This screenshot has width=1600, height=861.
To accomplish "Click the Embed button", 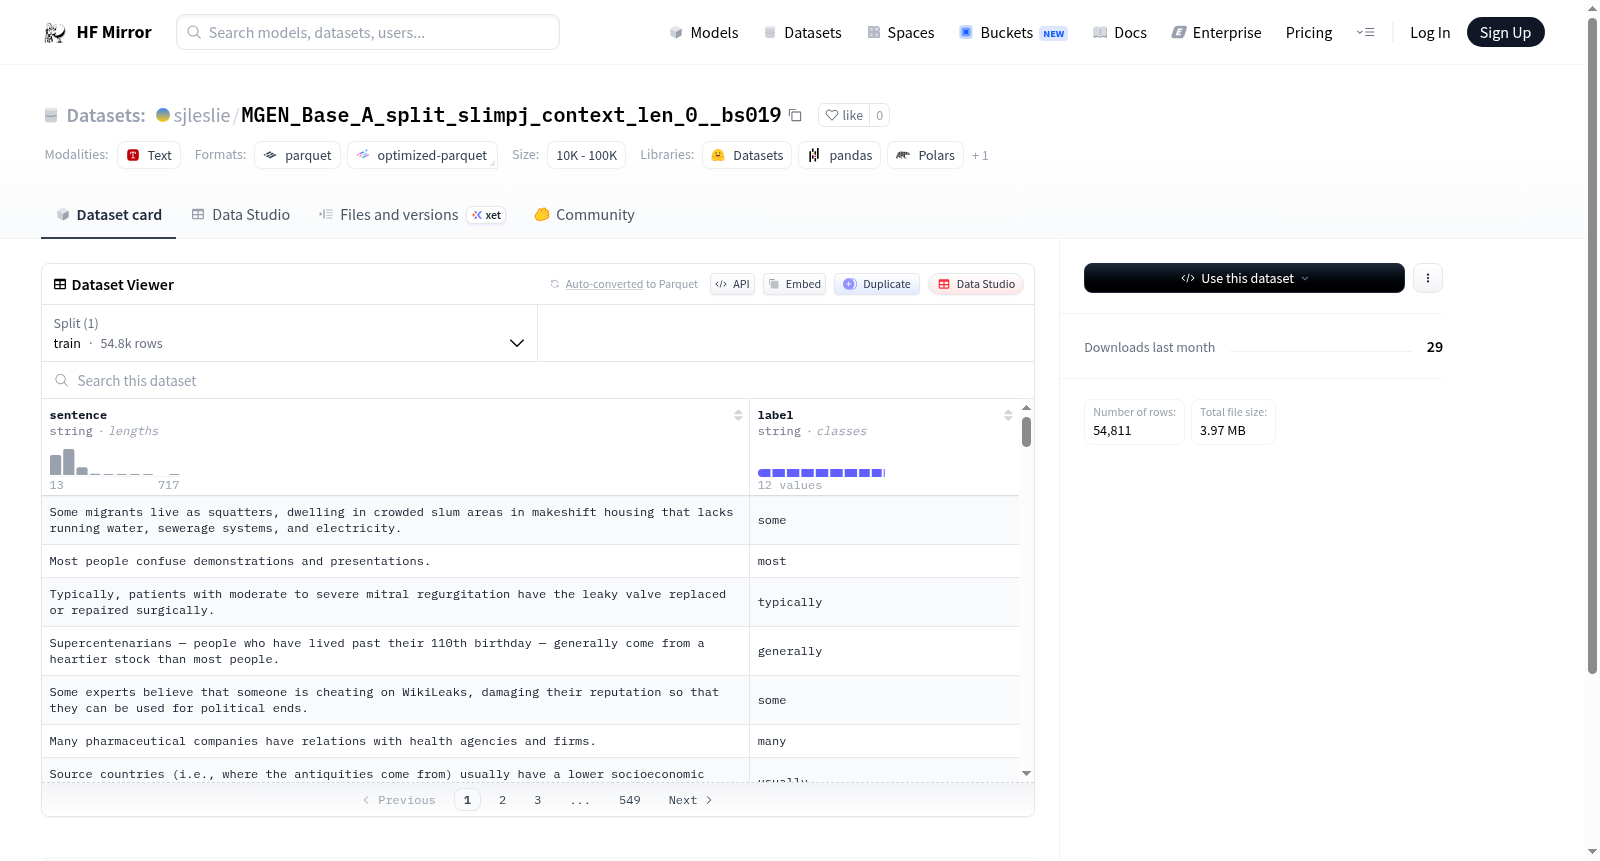I will [794, 284].
